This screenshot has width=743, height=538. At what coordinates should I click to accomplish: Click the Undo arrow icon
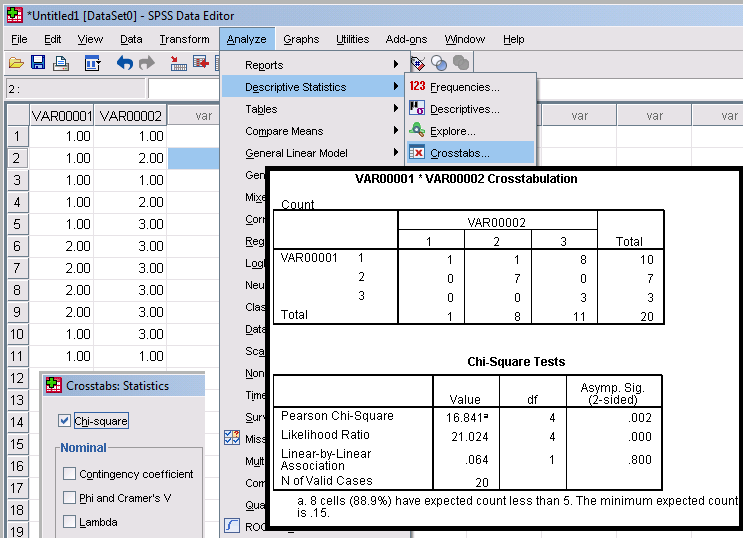pyautogui.click(x=124, y=63)
